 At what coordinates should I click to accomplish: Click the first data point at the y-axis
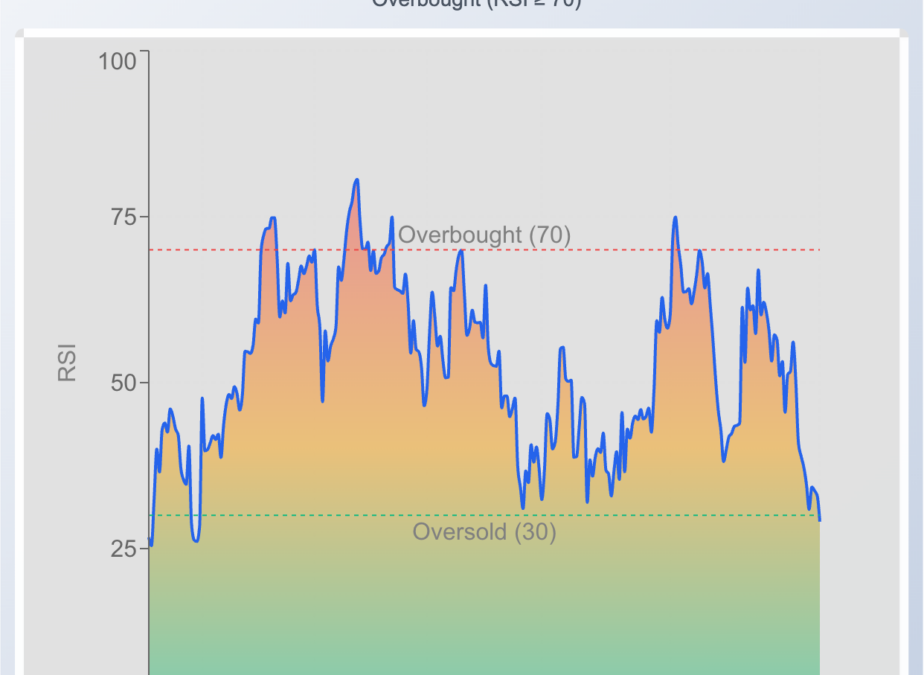150,540
